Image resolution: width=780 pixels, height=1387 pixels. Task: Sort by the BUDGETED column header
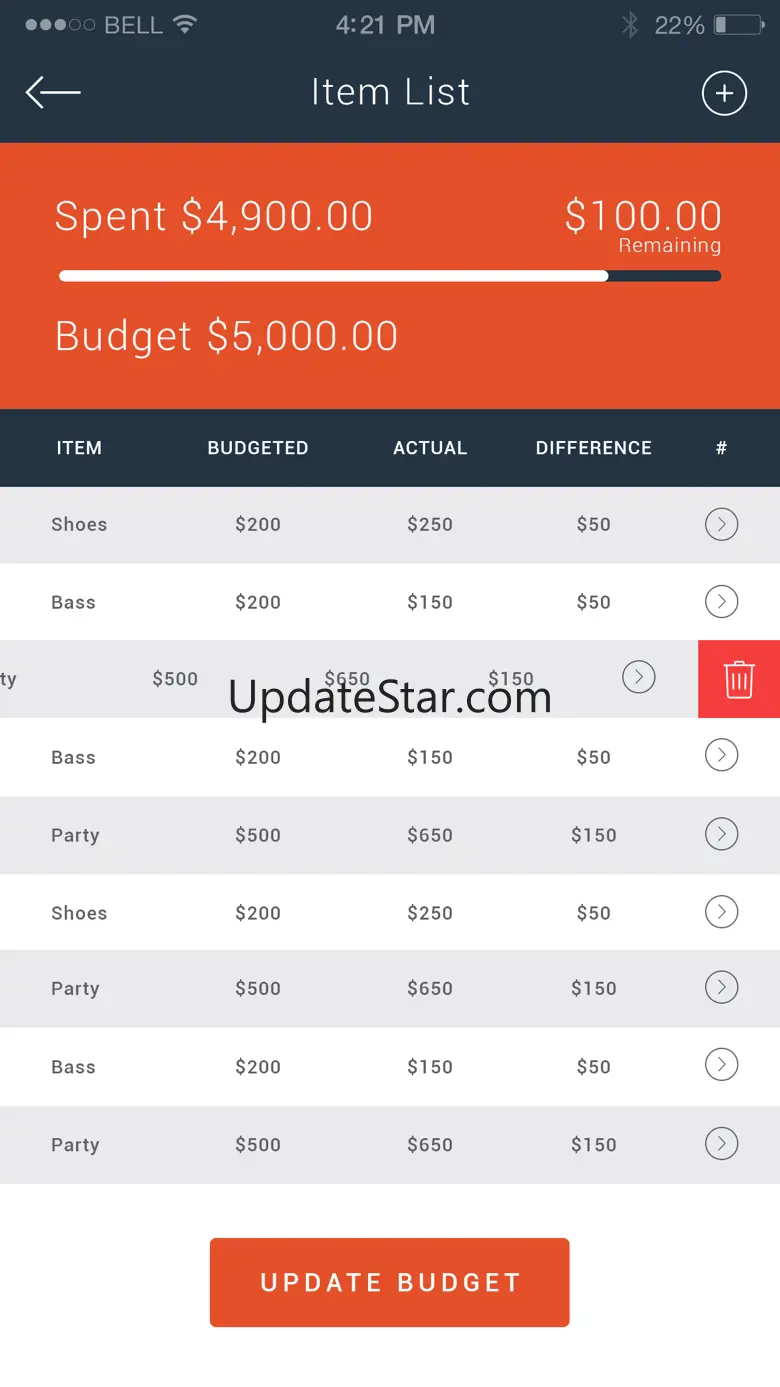[x=258, y=448]
